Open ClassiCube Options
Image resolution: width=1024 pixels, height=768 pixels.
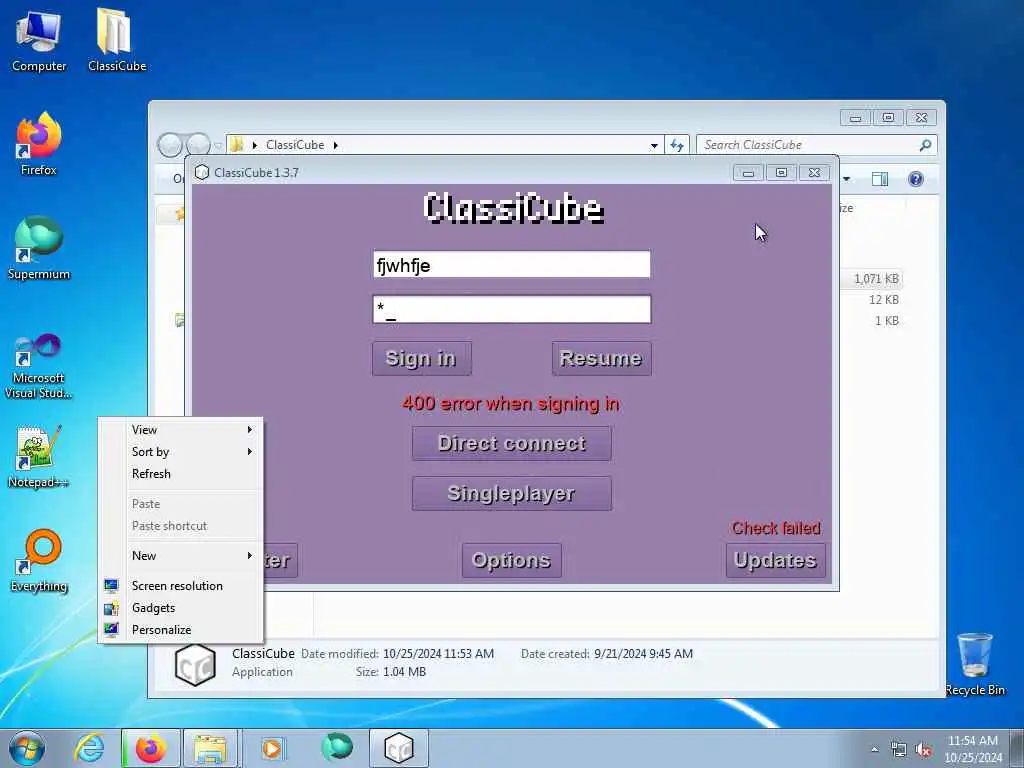coord(511,560)
